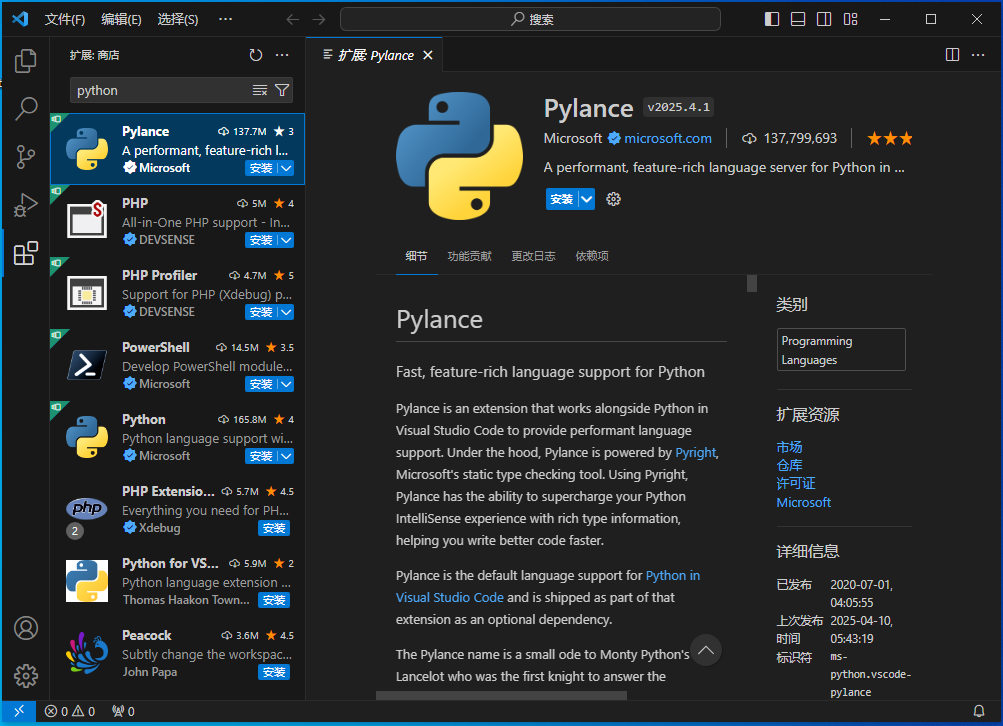Viewport: 1003px width, 726px height.
Task: Open the Pylance three-star rating
Action: 890,138
